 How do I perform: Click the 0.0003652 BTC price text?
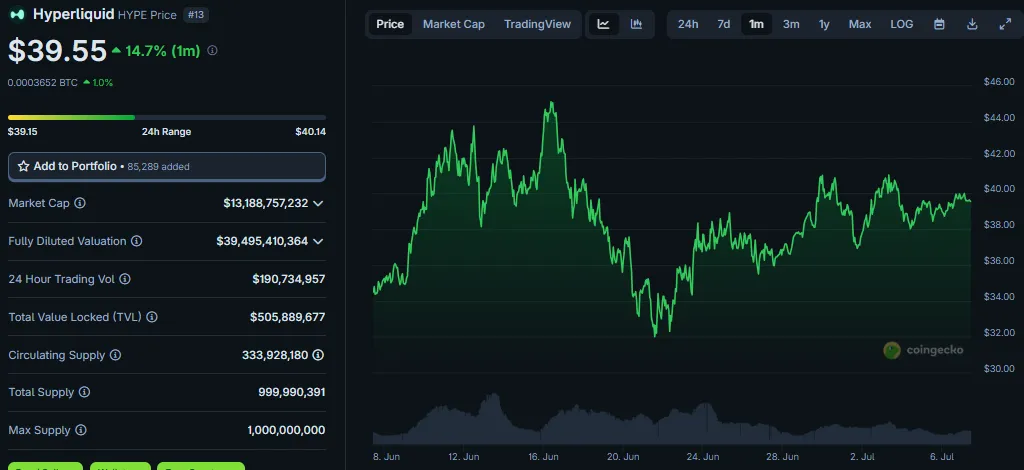point(42,82)
